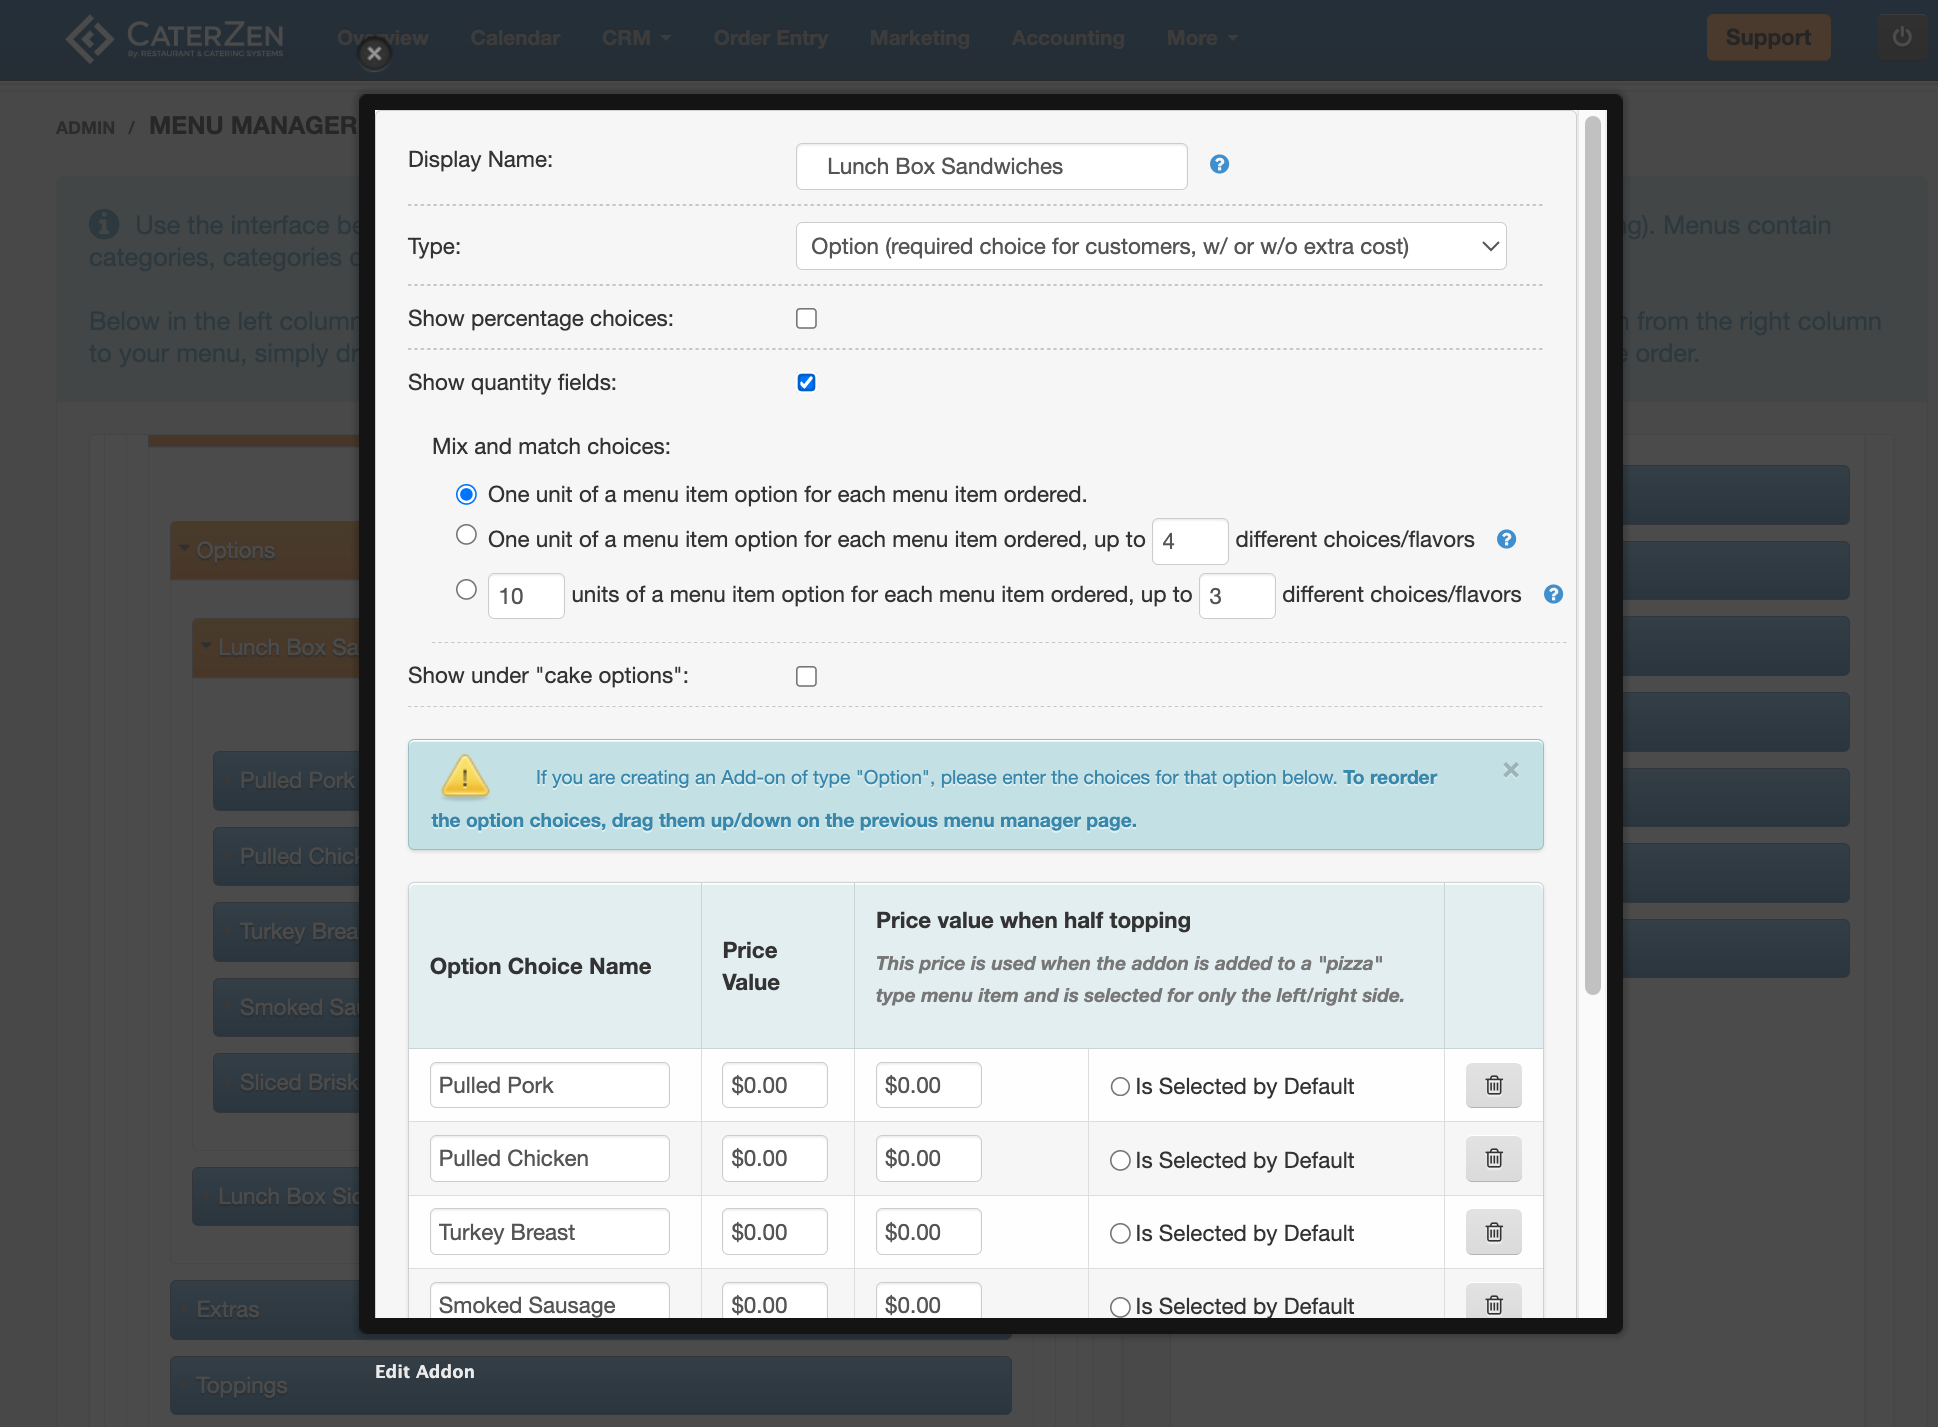1938x1427 pixels.
Task: Set Pulled Pork as selected by default
Action: (x=1120, y=1087)
